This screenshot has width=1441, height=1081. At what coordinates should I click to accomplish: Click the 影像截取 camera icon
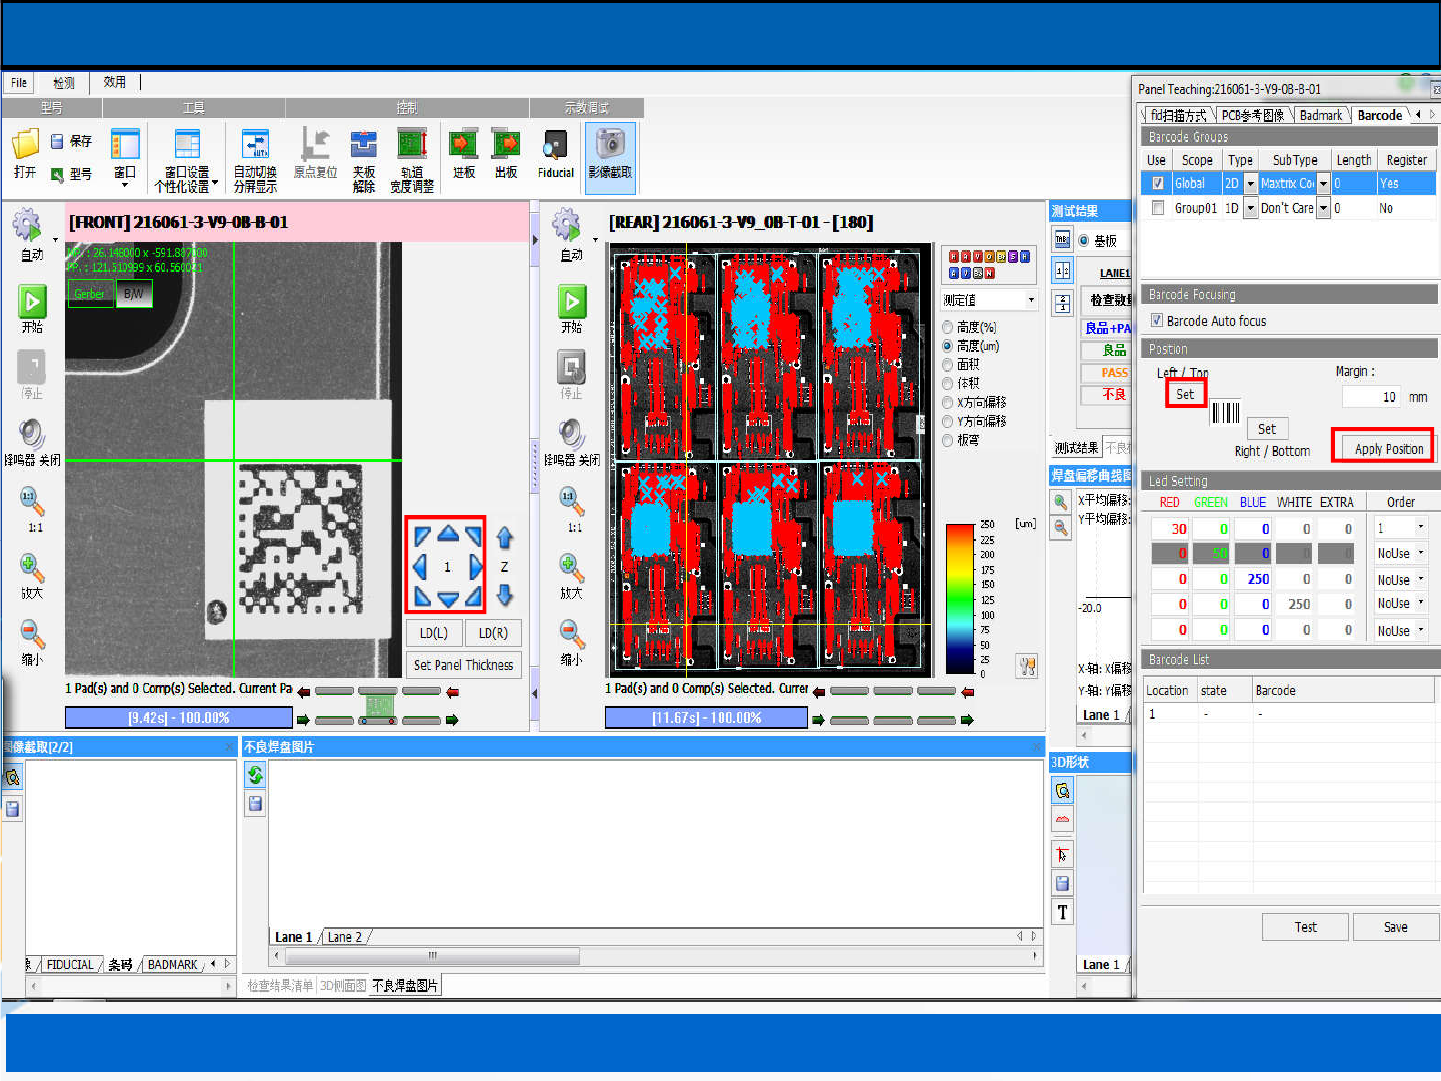pyautogui.click(x=609, y=146)
